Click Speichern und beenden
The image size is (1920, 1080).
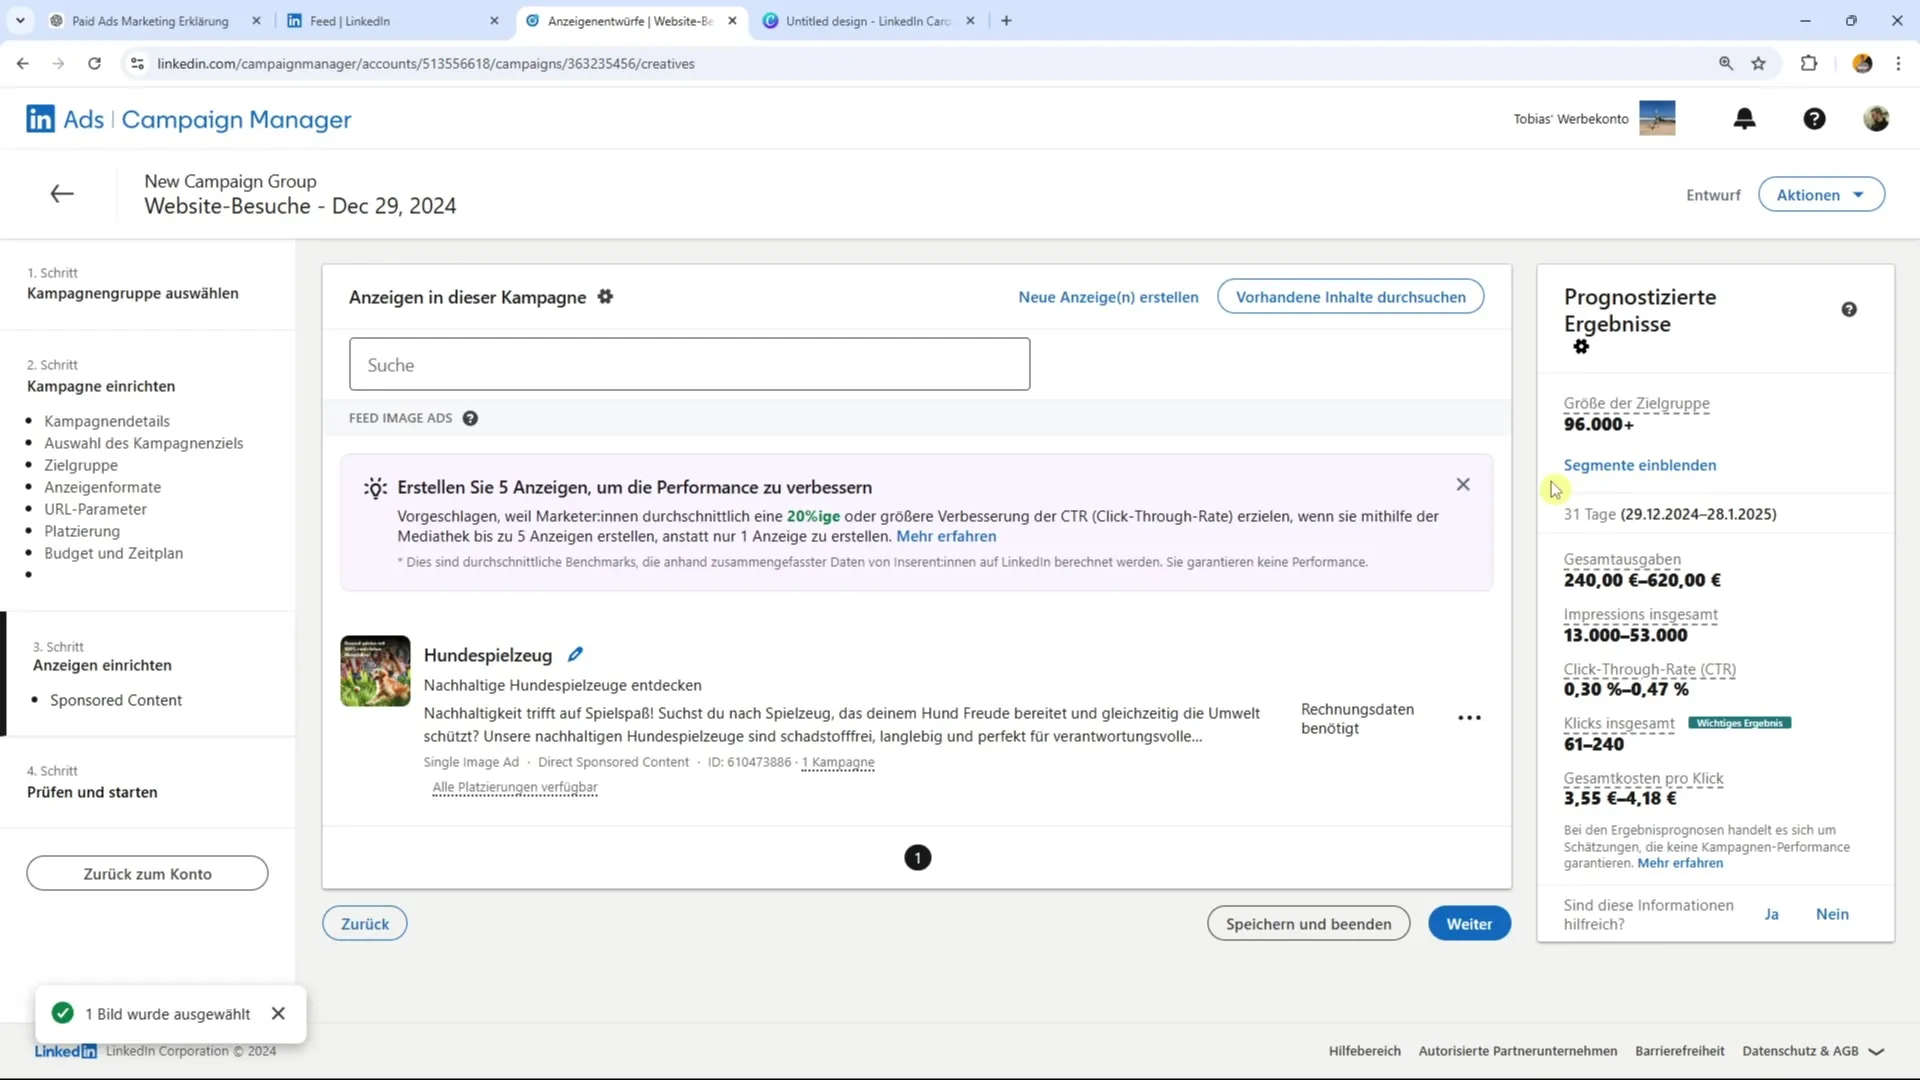pos(1308,924)
